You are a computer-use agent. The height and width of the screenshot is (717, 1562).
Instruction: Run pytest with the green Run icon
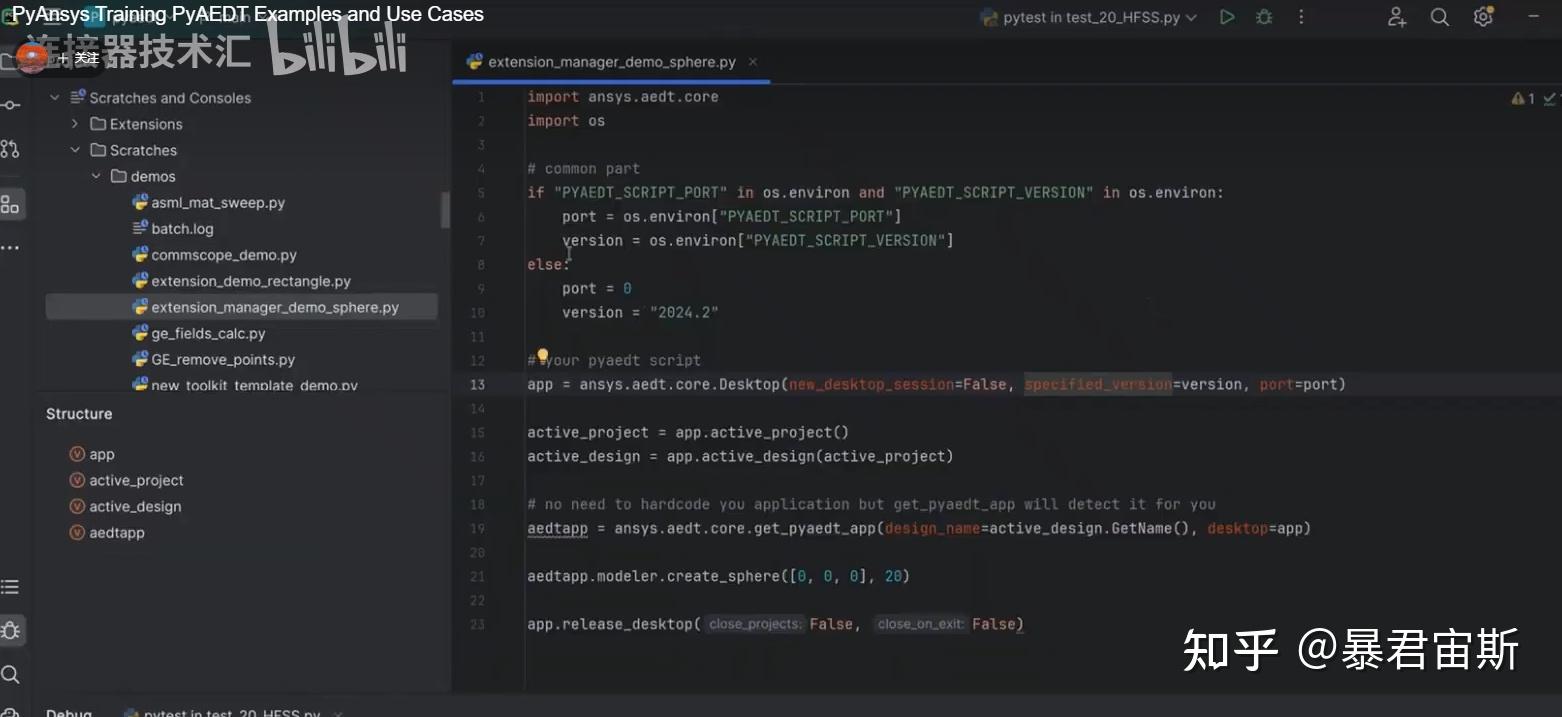pyautogui.click(x=1227, y=17)
